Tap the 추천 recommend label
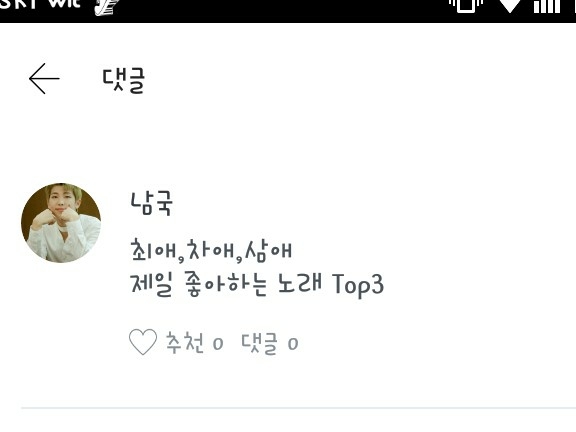Viewport: 576px width, 432px height. point(185,342)
